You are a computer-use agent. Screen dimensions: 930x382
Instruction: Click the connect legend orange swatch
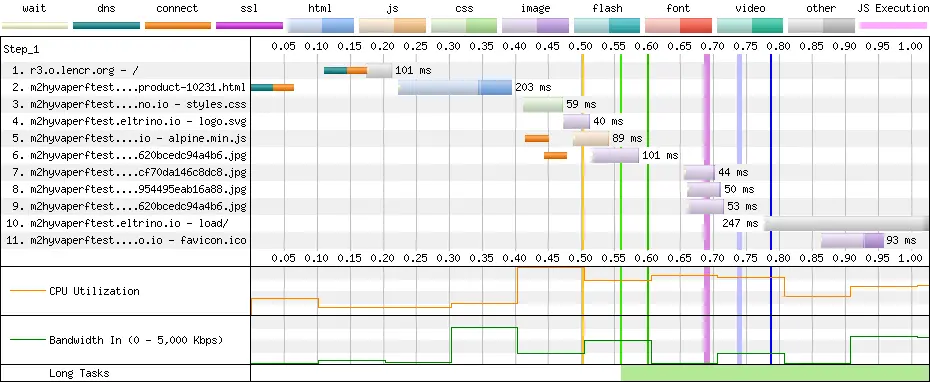click(178, 26)
